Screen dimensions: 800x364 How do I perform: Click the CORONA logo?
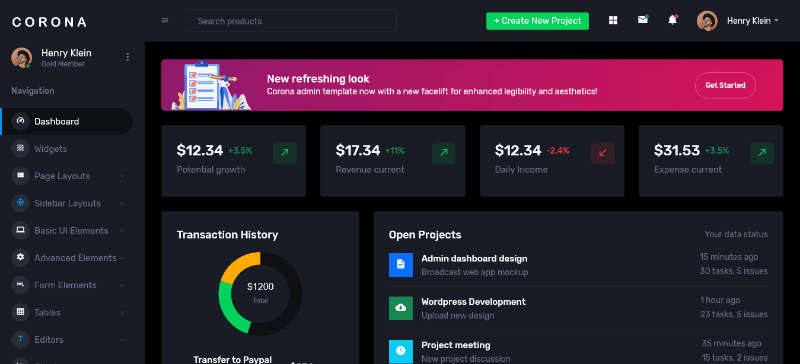tap(49, 22)
